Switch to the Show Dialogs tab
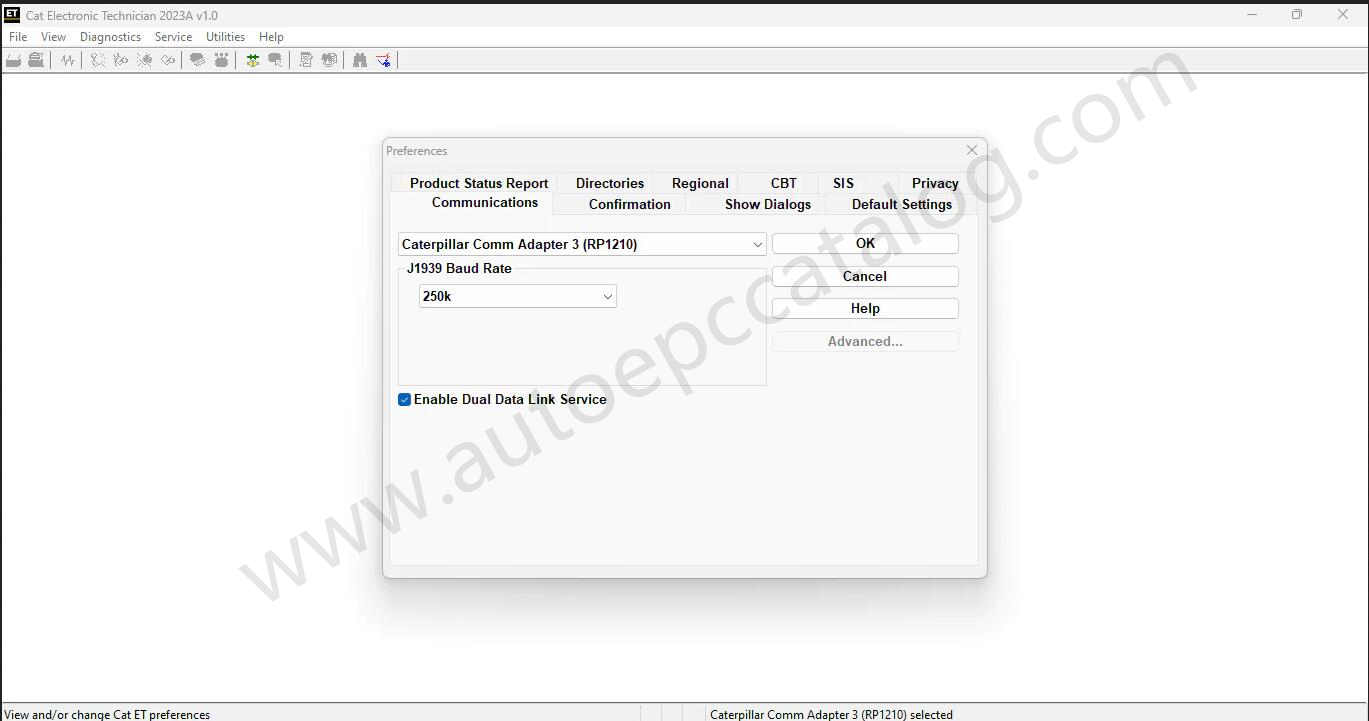 [768, 204]
